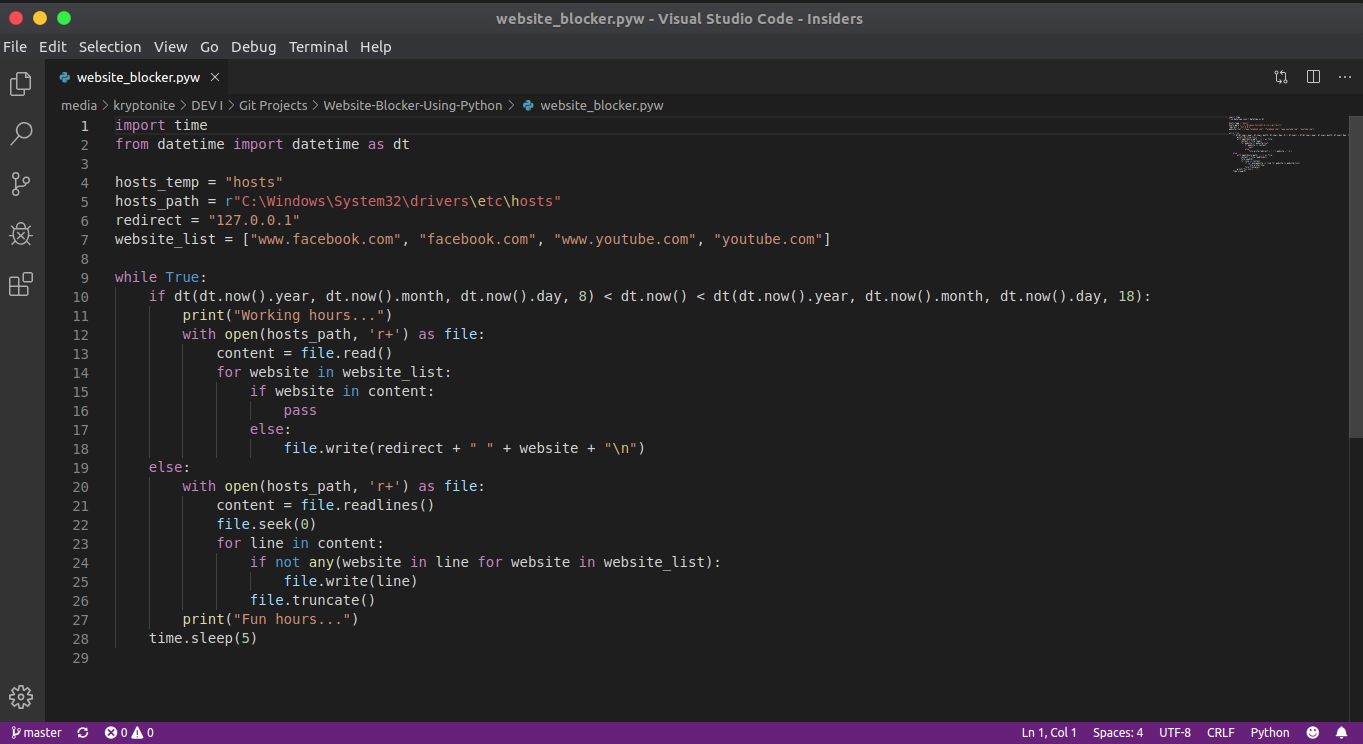The width and height of the screenshot is (1363, 744).
Task: Open the Debug view icon
Action: coord(21,234)
